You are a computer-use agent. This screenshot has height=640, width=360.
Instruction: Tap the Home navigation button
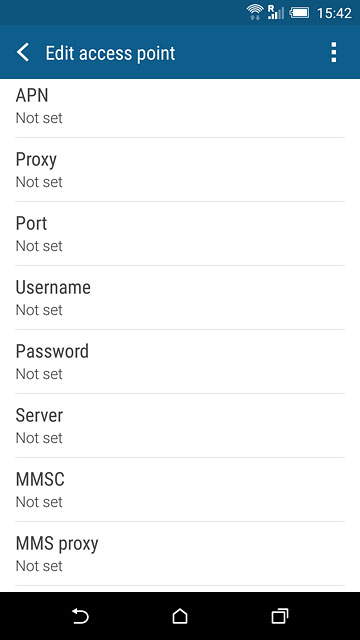pos(180,616)
